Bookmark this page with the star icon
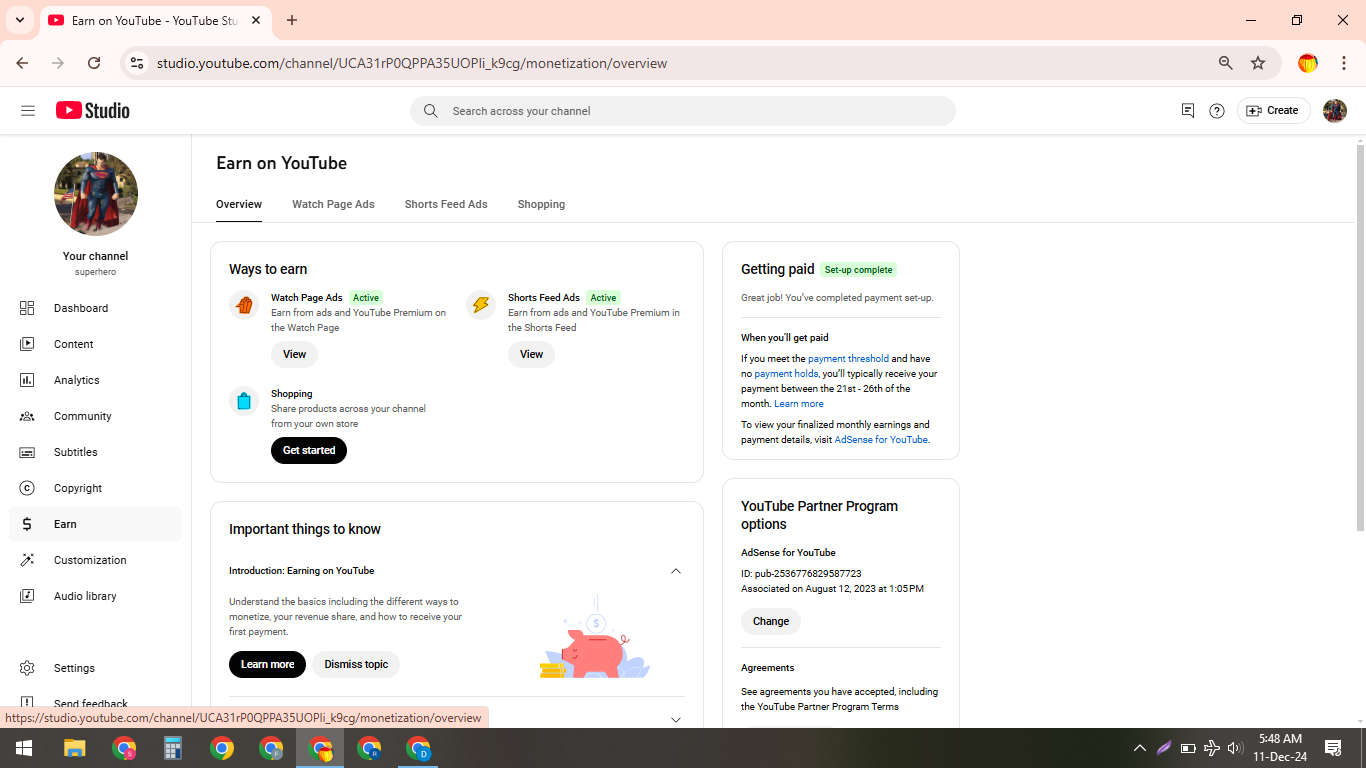 click(x=1258, y=63)
